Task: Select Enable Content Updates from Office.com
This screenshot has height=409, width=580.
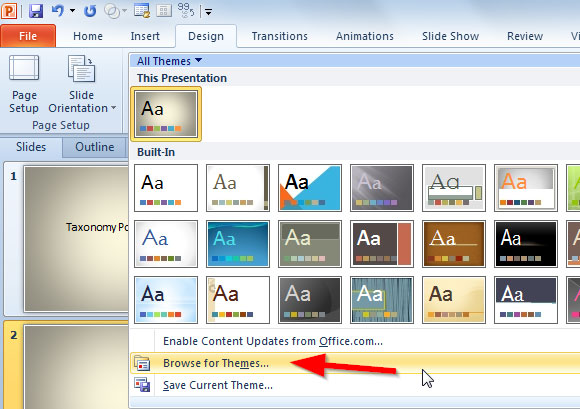Action: [x=273, y=341]
